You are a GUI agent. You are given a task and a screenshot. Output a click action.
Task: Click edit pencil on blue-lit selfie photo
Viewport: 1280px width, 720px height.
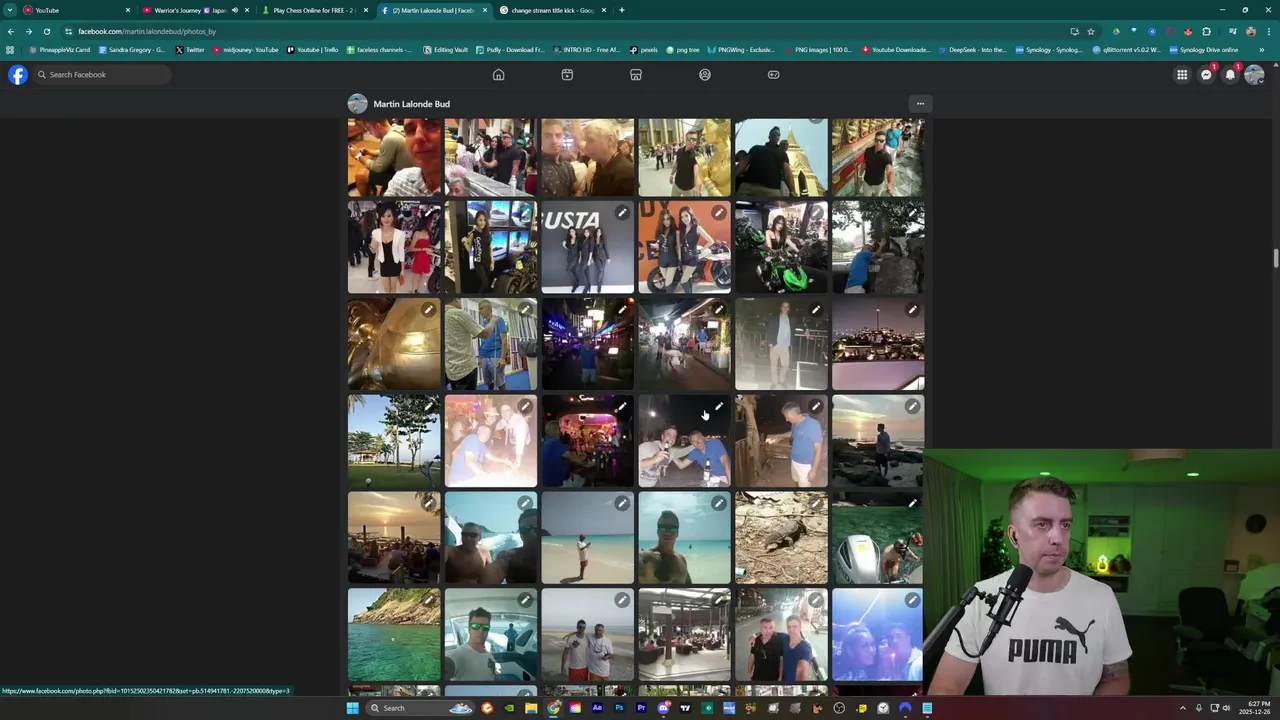(x=912, y=600)
